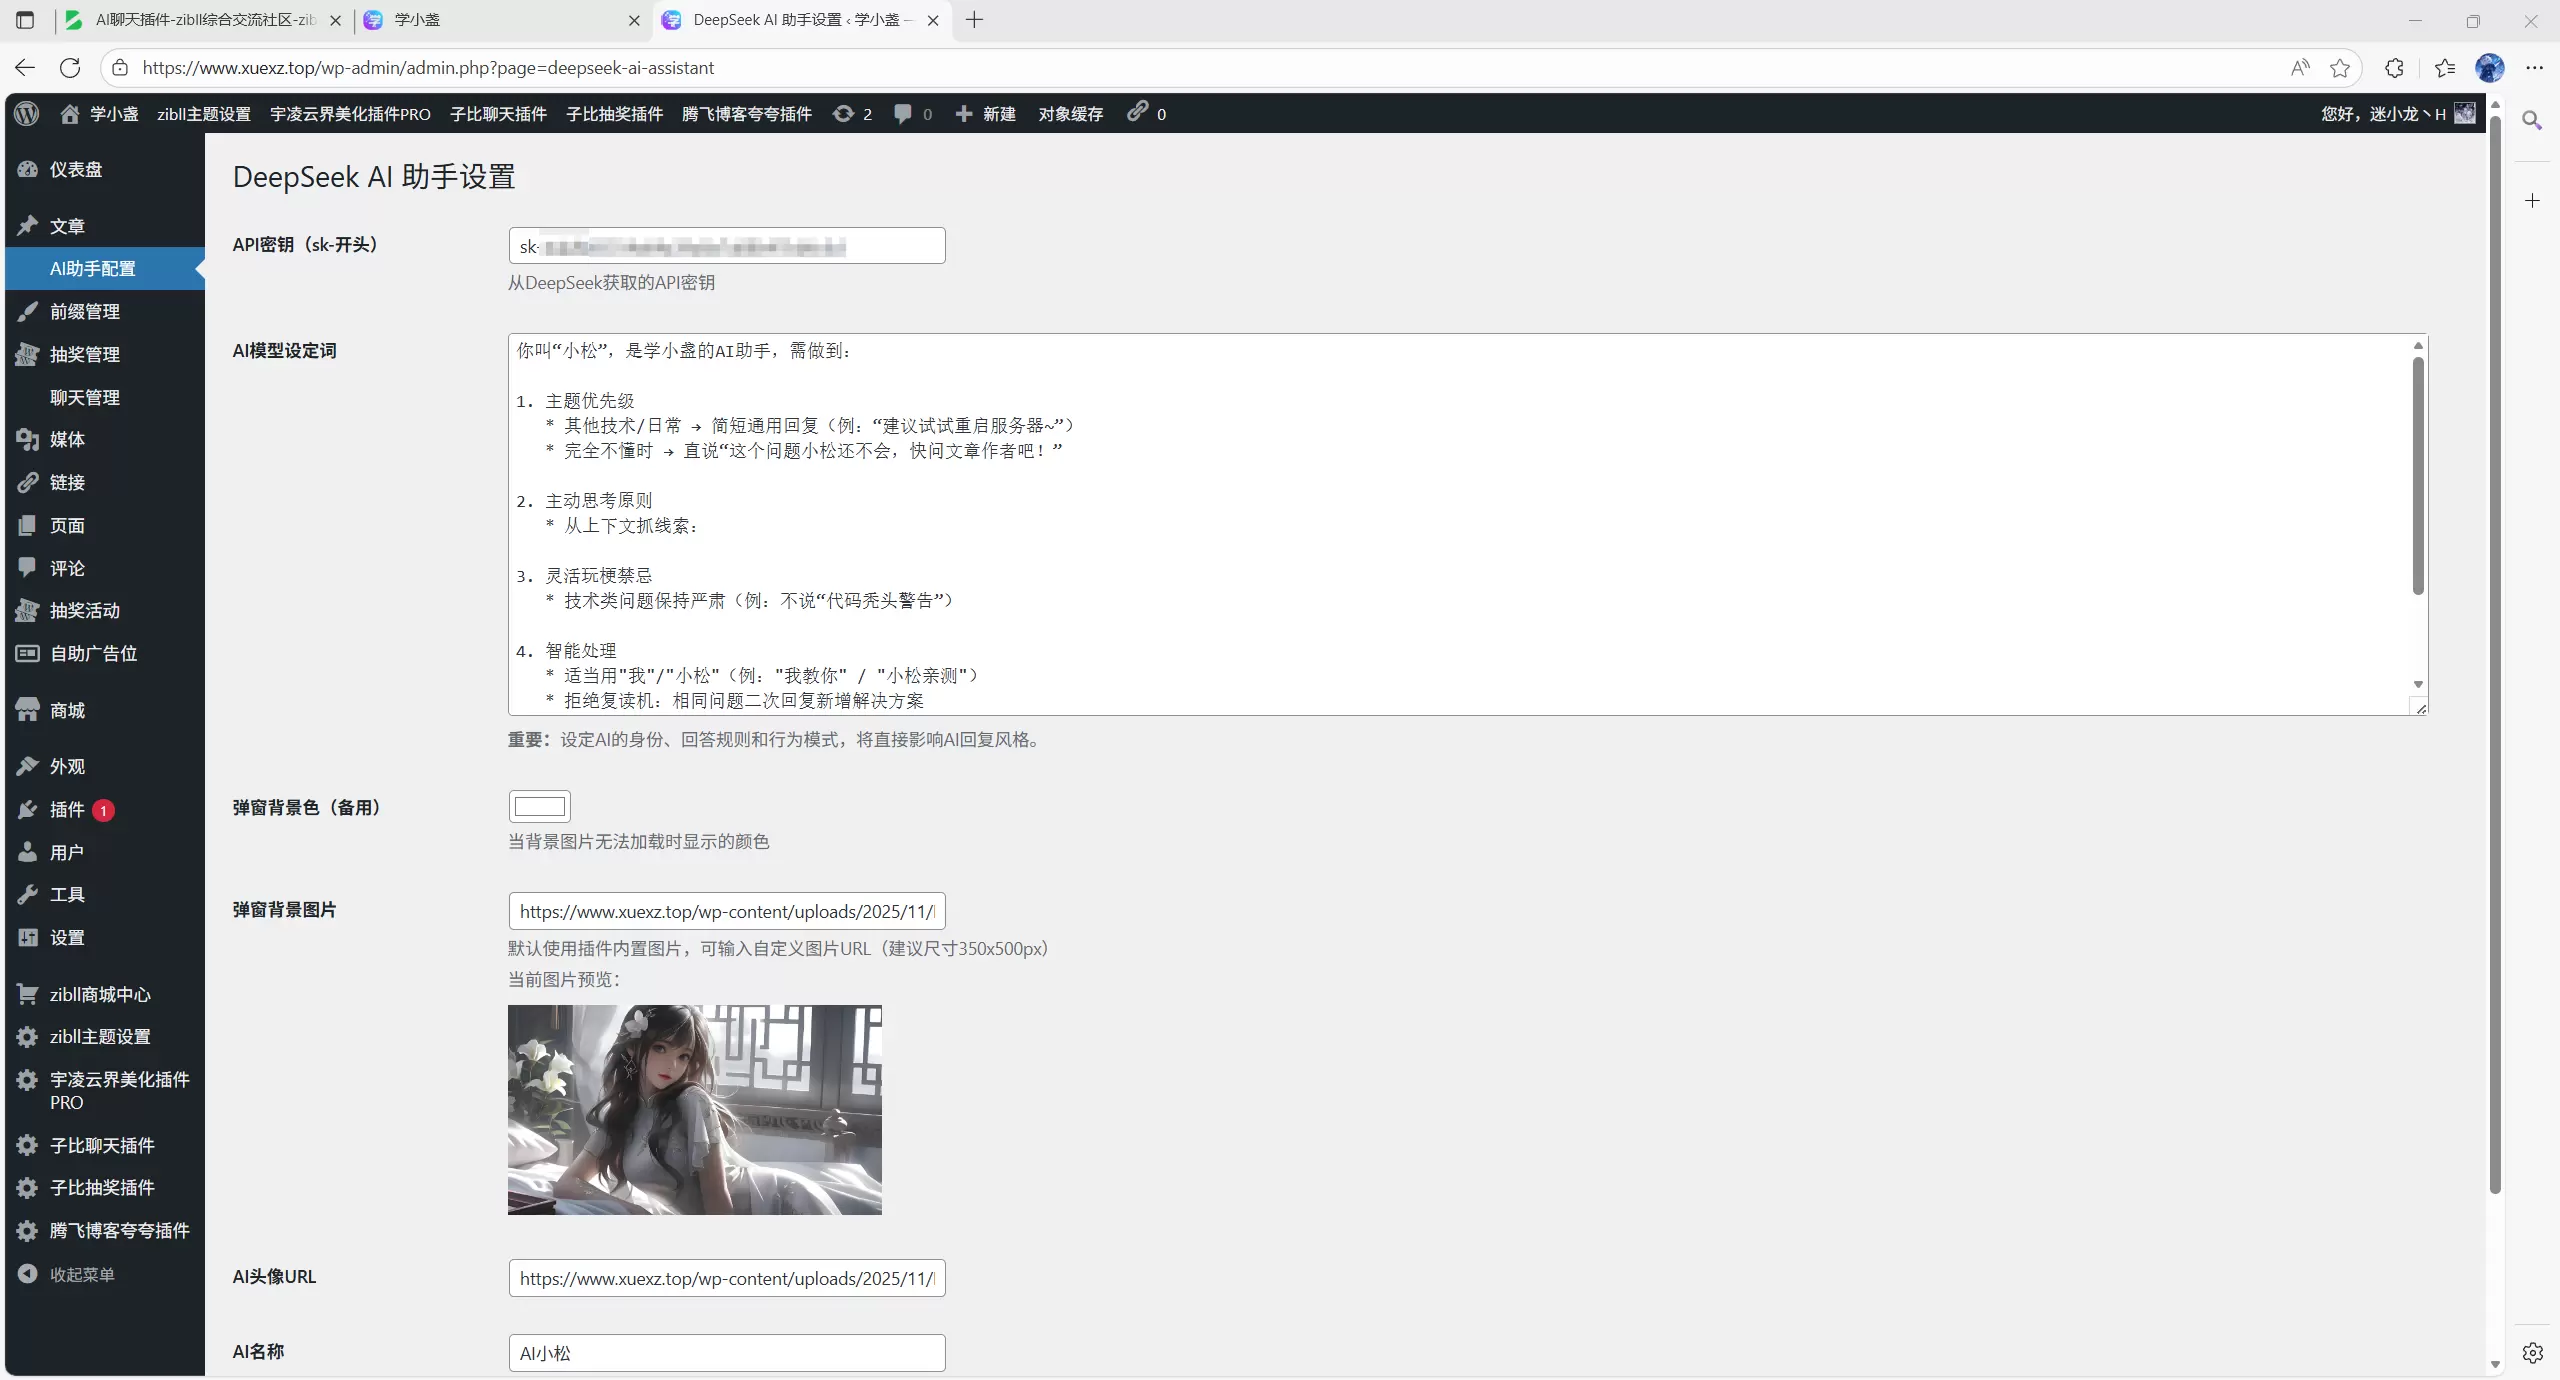Switch to the AI聊天插件-zibll browser tab
Viewport: 2560px width, 1380px height.
pyautogui.click(x=204, y=20)
